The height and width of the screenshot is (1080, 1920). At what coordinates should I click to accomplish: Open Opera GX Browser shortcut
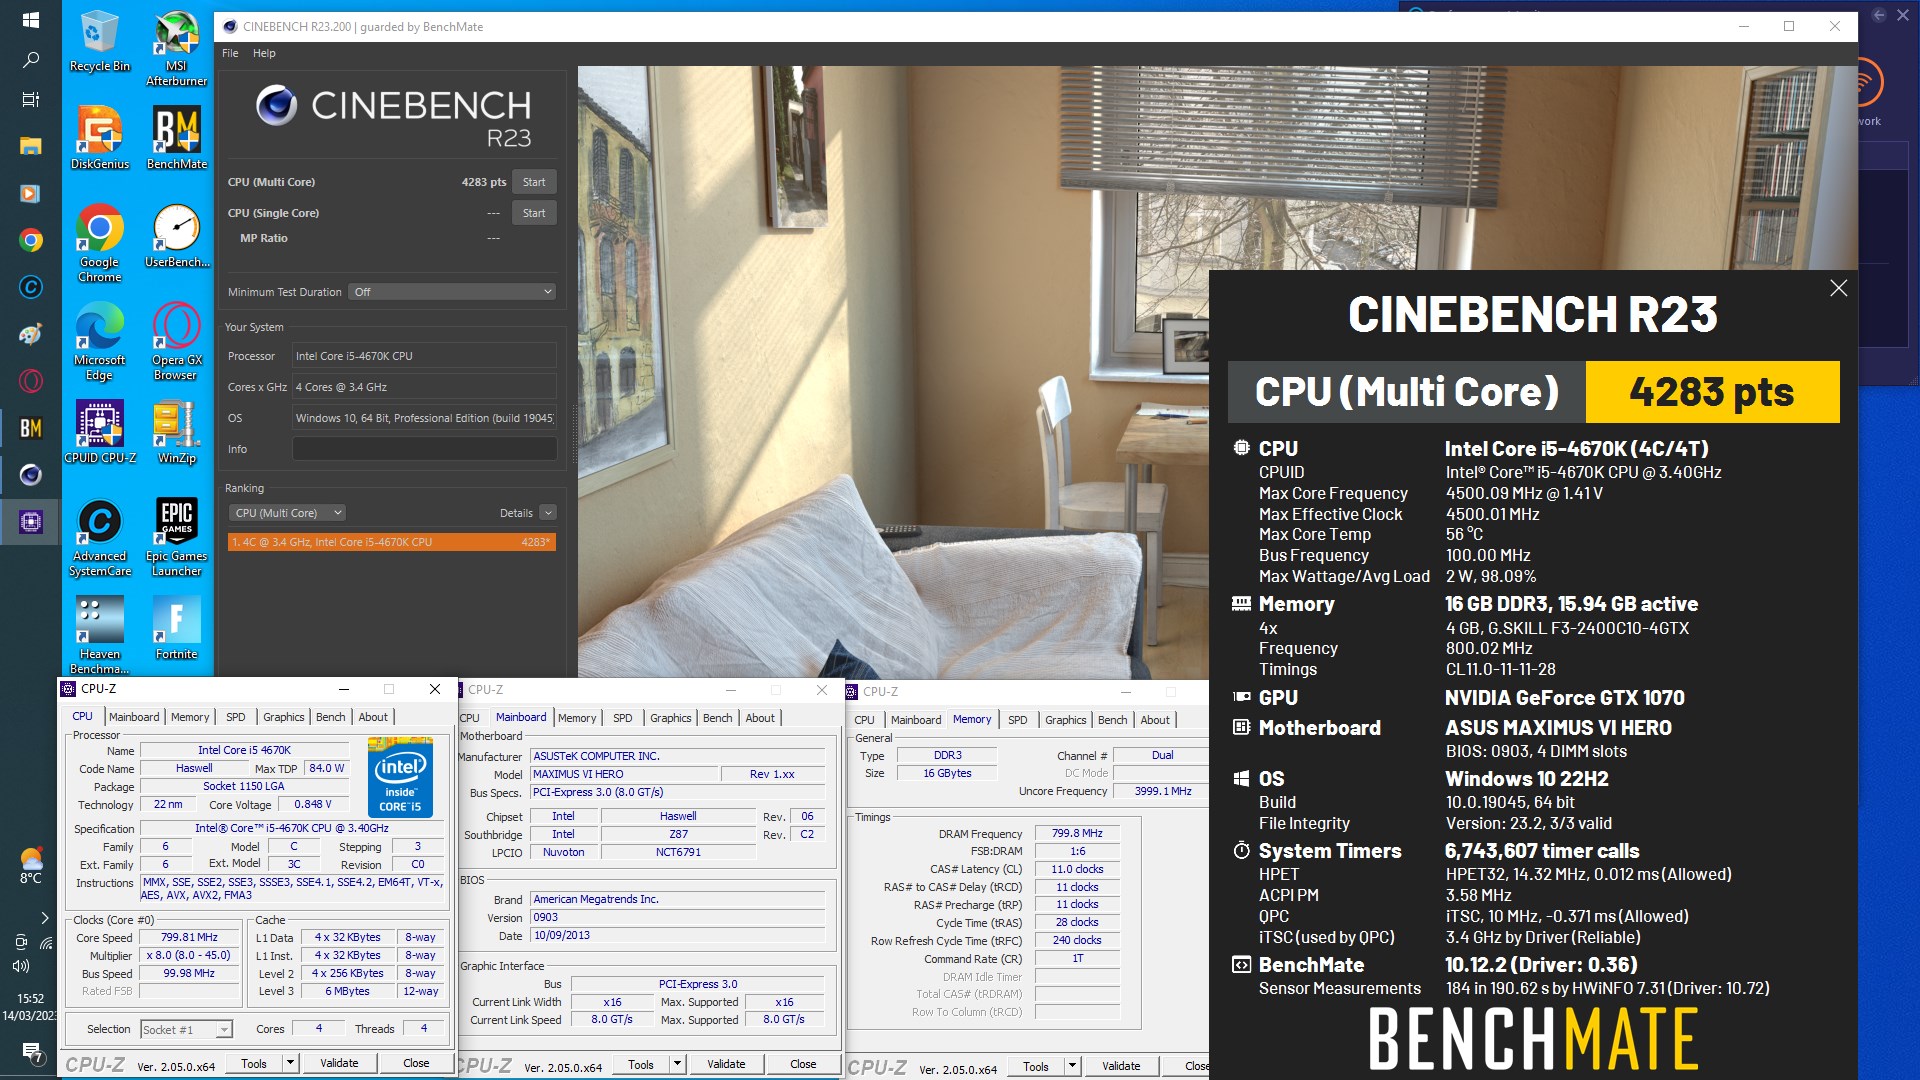pyautogui.click(x=177, y=341)
